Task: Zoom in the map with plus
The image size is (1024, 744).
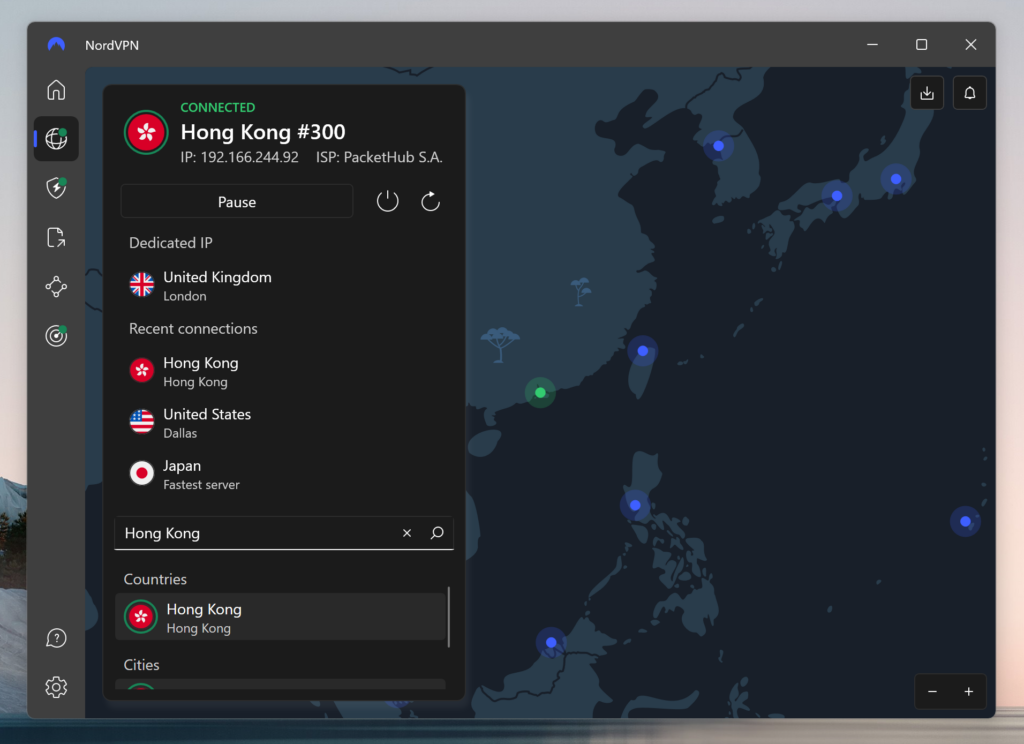Action: (968, 691)
